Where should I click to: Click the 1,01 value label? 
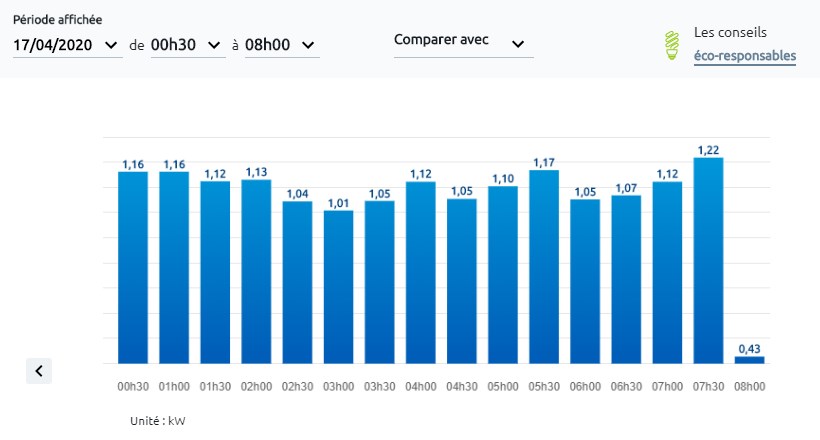pos(338,203)
